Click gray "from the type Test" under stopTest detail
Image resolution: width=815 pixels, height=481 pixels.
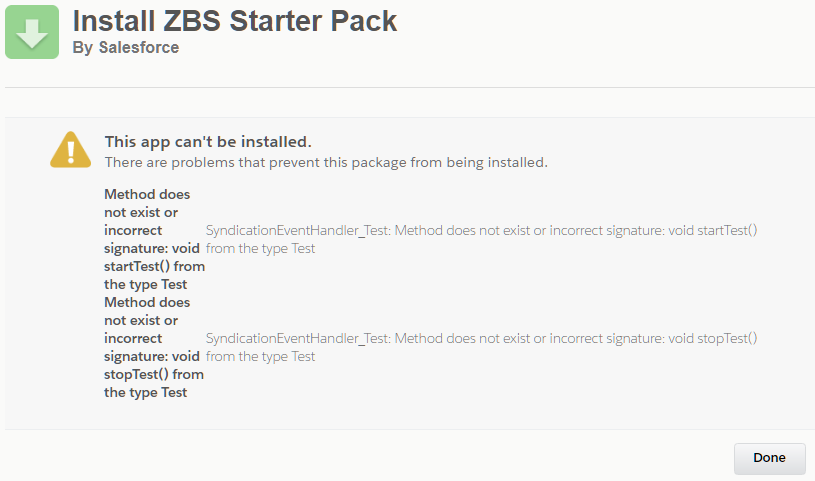[x=260, y=356]
